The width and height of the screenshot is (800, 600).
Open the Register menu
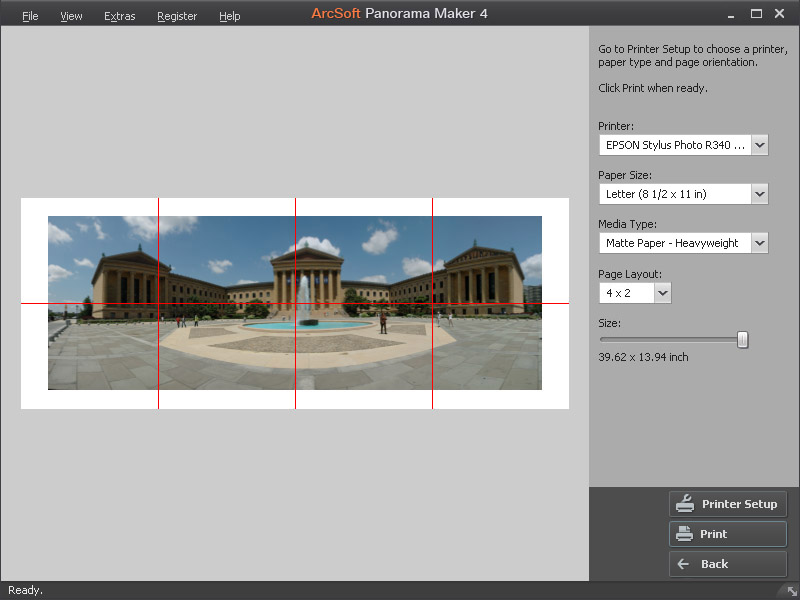(177, 16)
